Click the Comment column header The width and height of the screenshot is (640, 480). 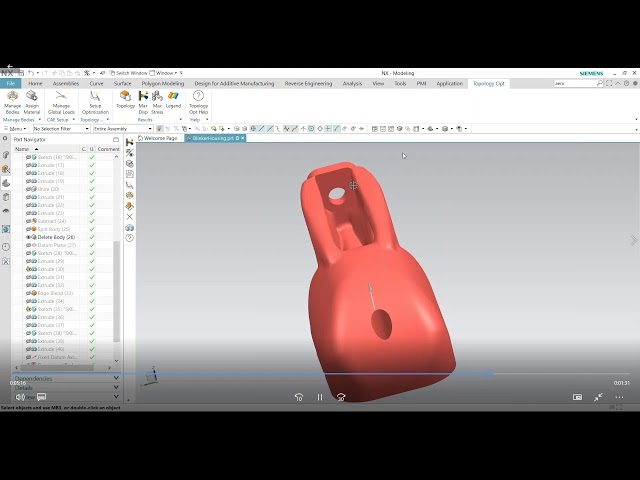108,149
